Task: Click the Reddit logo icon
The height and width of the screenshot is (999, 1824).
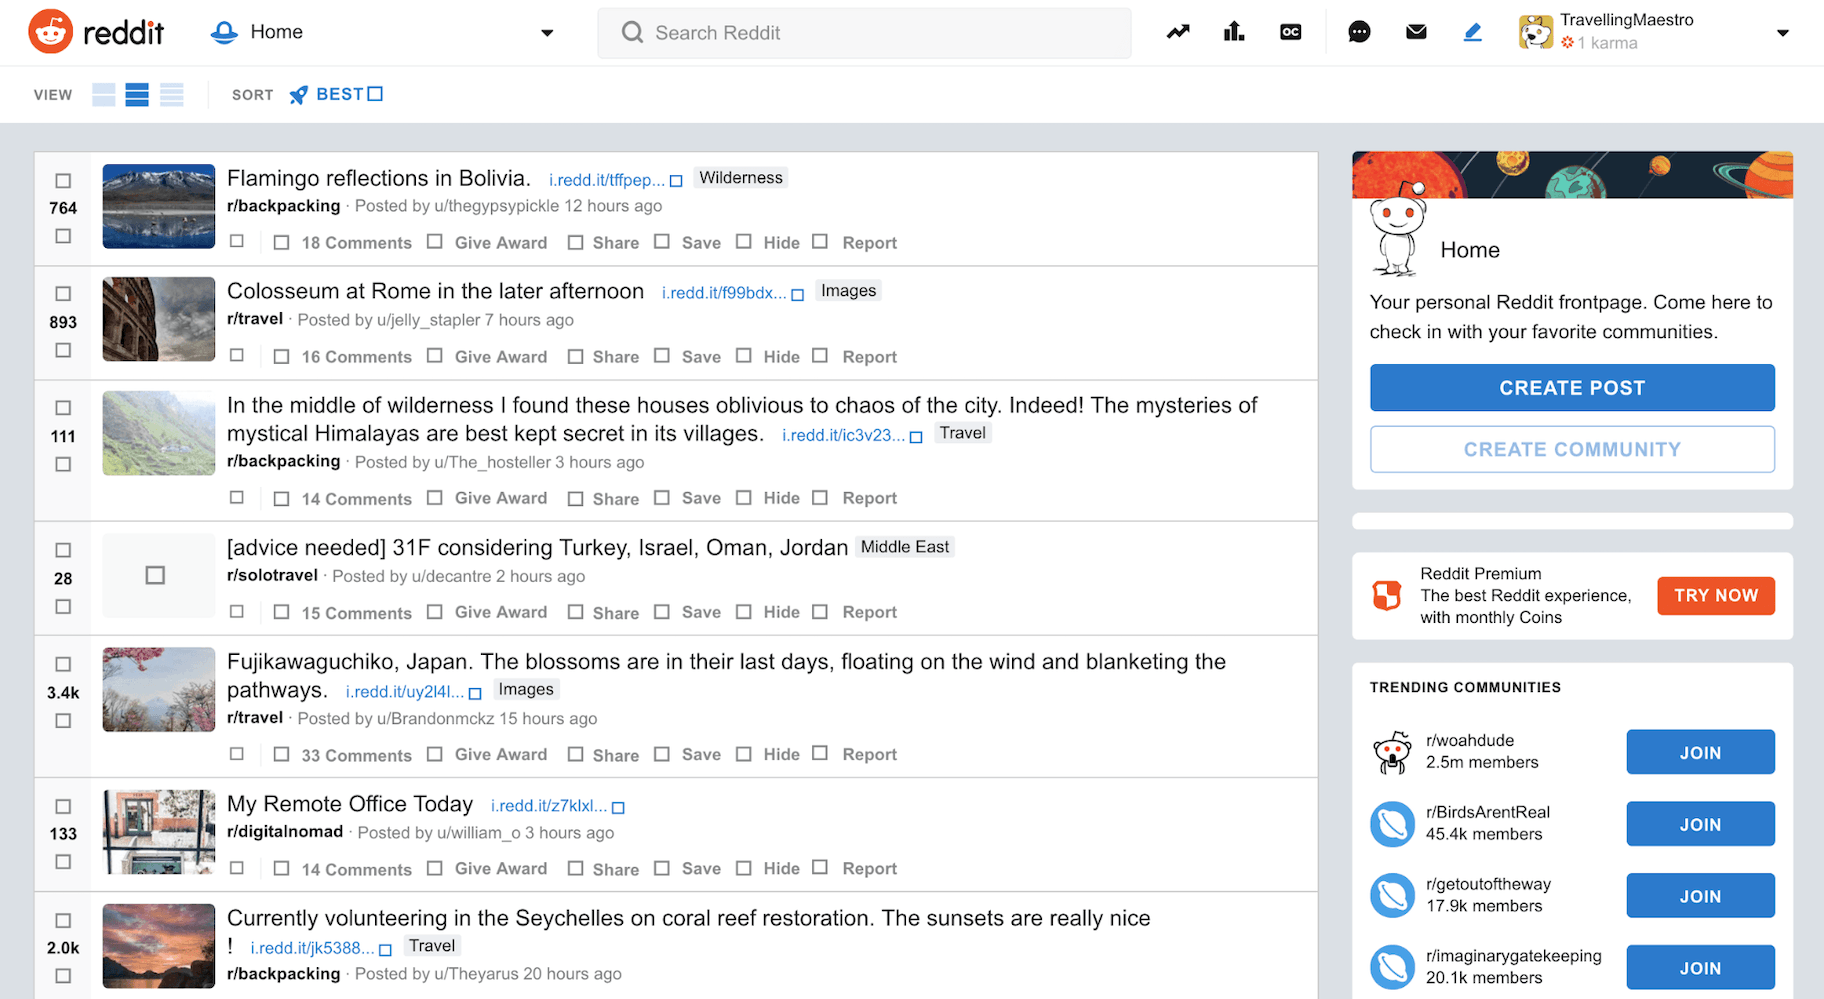Action: point(50,32)
